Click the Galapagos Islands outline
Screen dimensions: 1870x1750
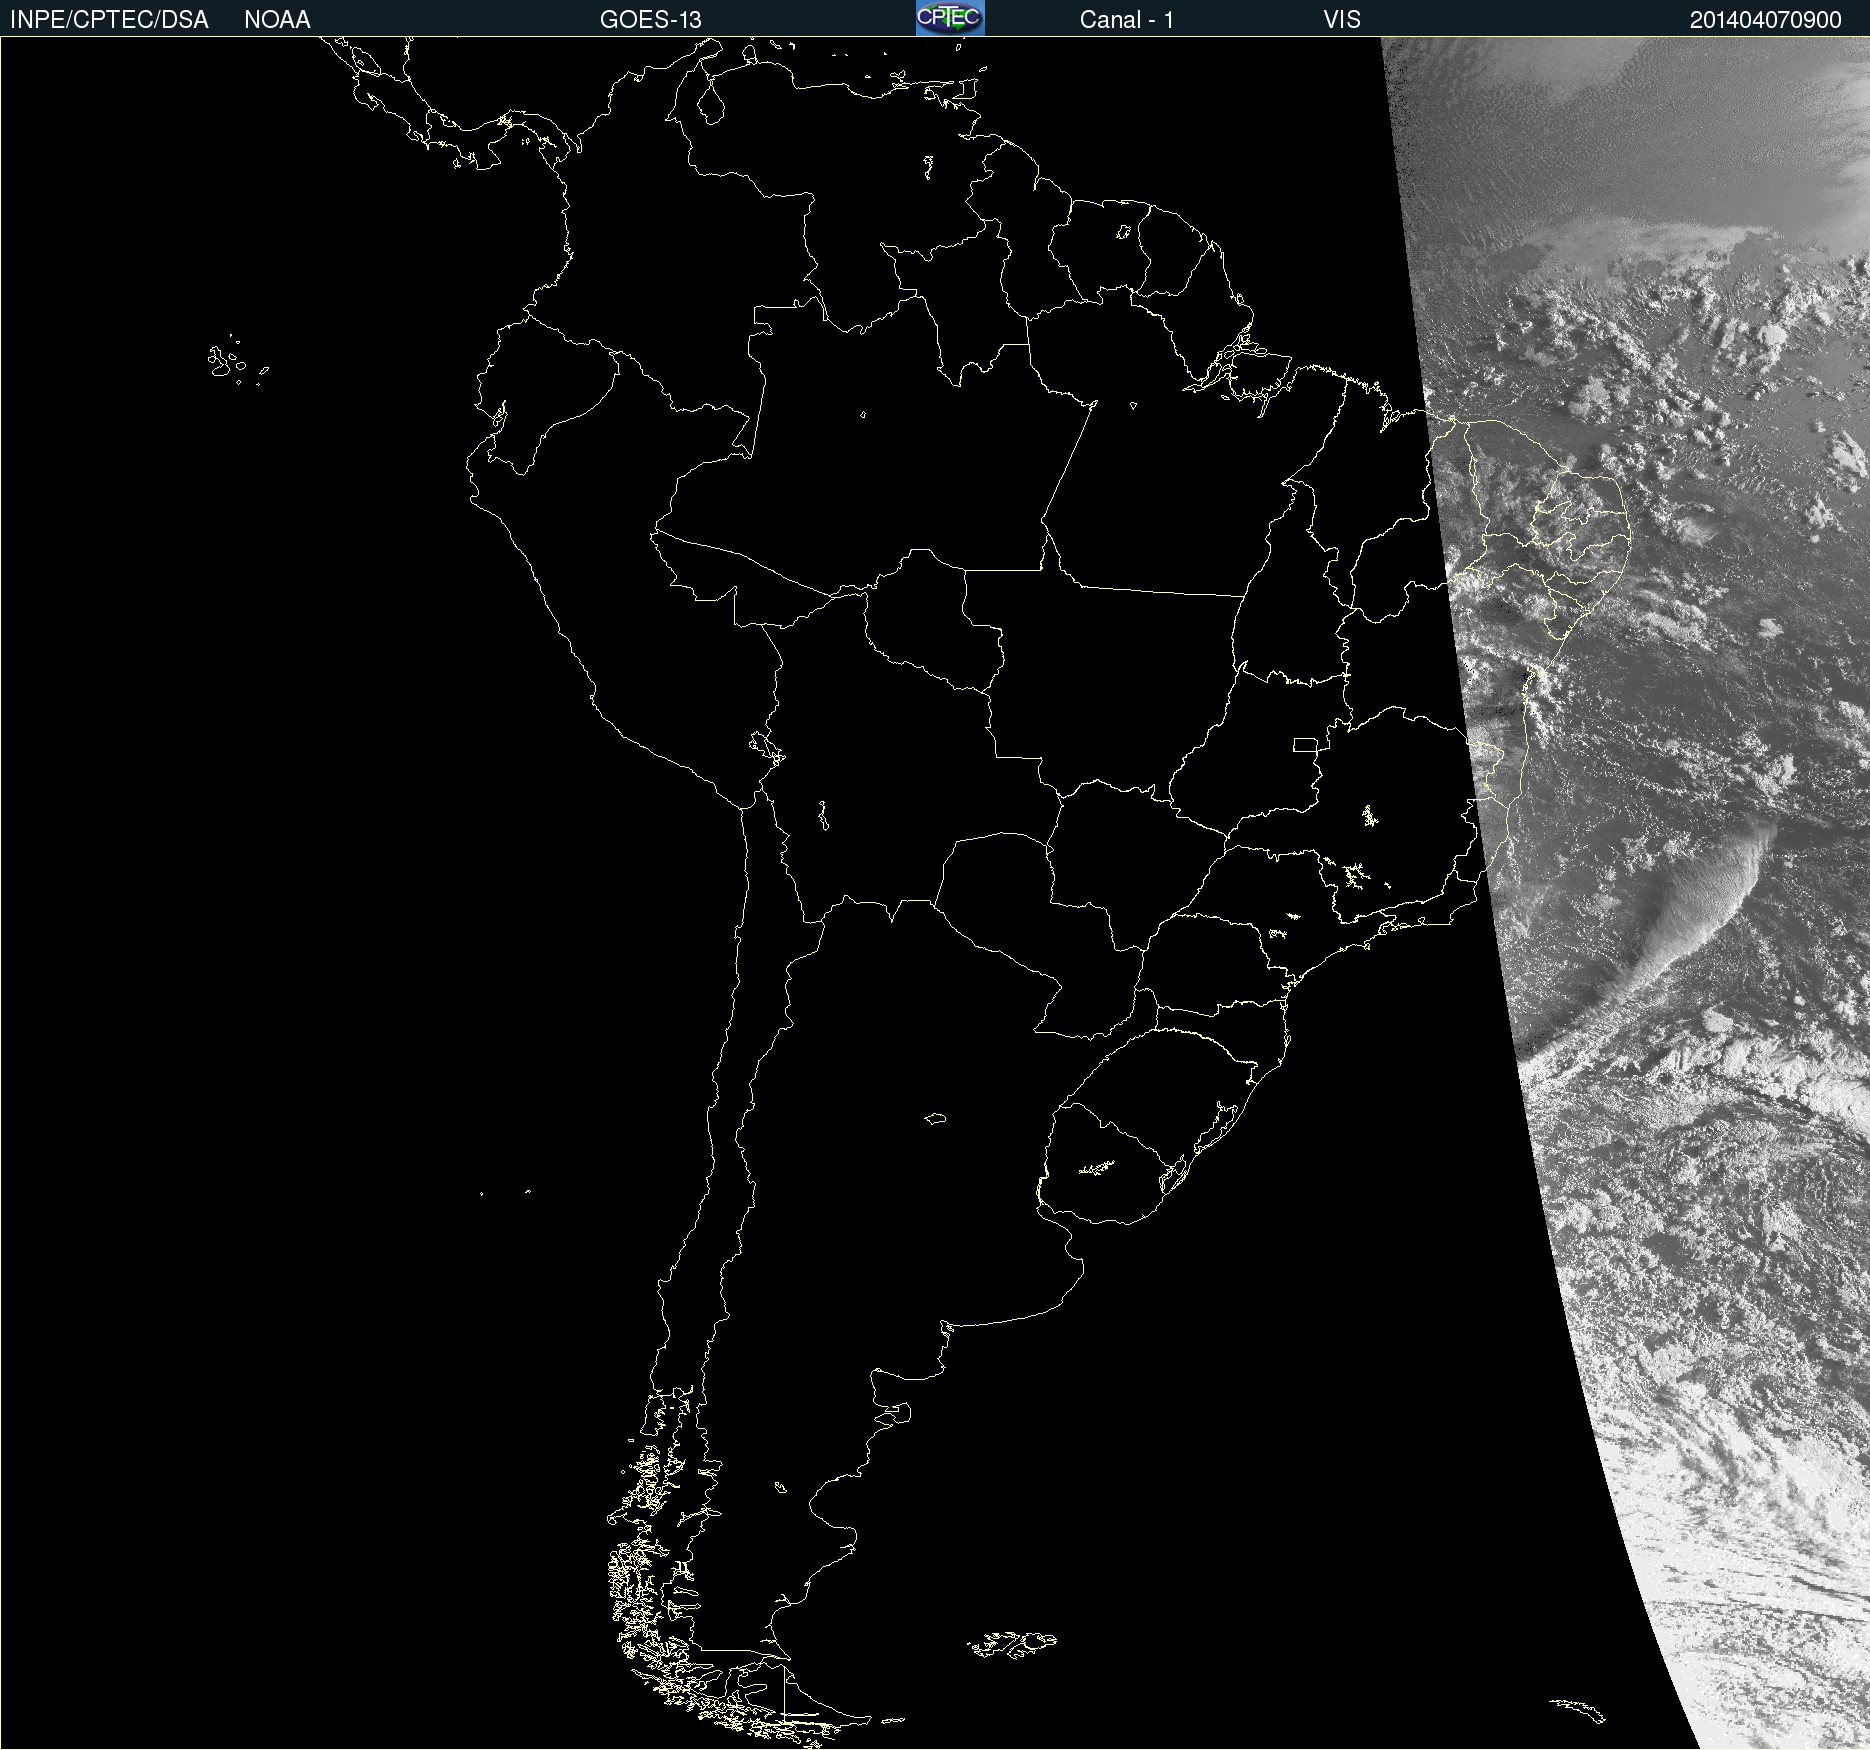click(x=237, y=360)
